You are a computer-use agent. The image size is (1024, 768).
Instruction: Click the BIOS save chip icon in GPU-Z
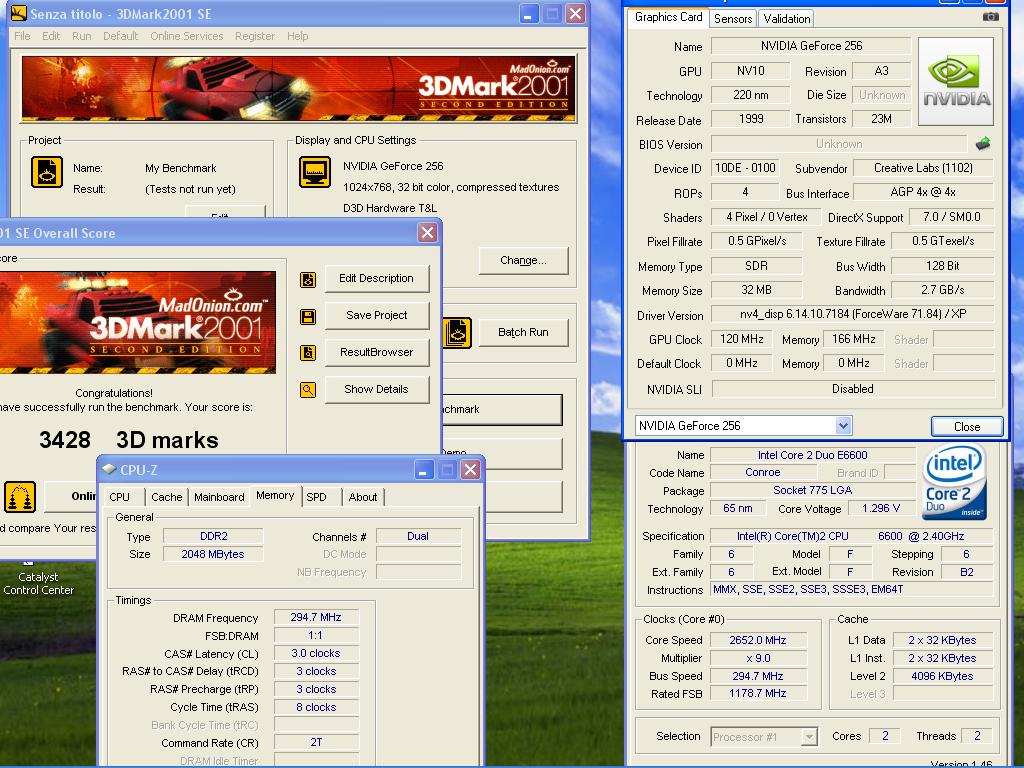pyautogui.click(x=983, y=144)
